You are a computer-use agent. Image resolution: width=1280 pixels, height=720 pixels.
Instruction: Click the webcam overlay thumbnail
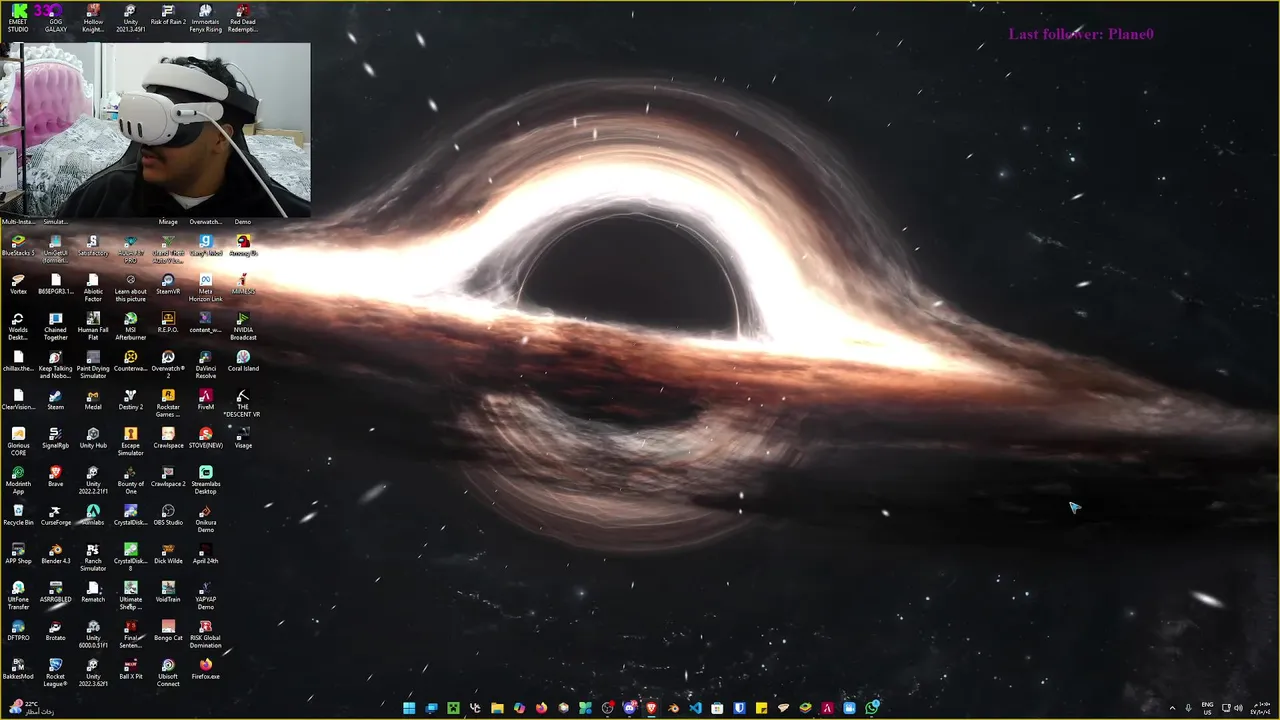pyautogui.click(x=155, y=130)
